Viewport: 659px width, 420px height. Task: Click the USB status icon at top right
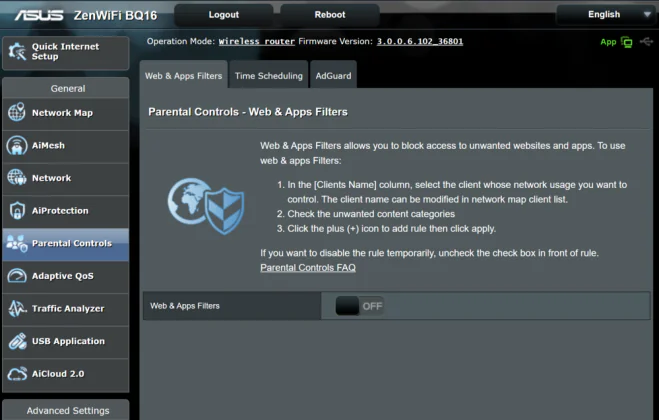tap(646, 42)
